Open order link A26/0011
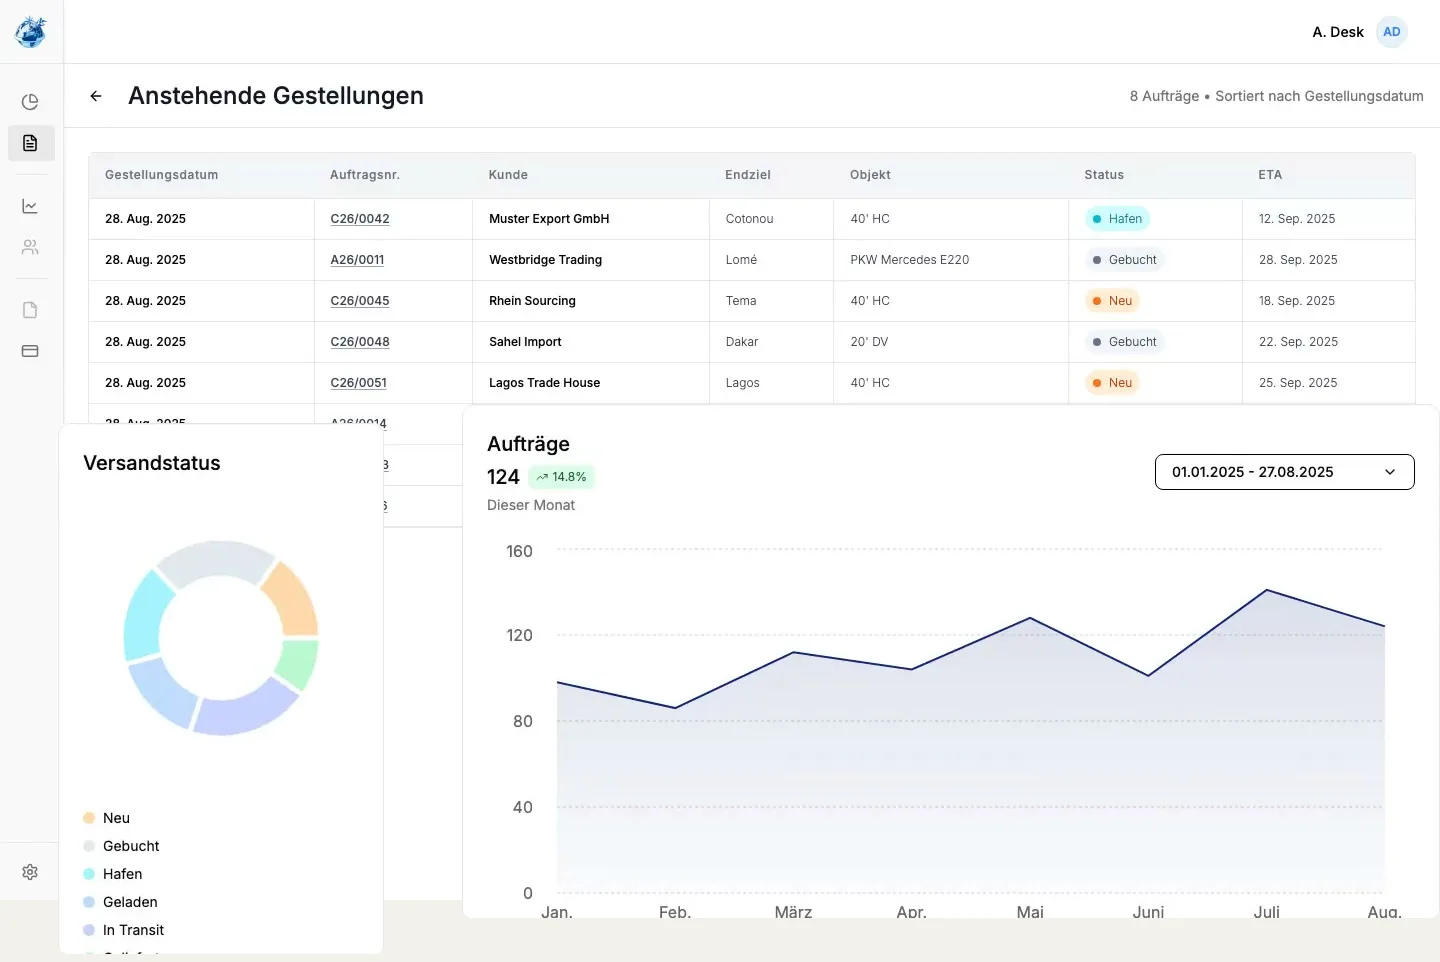This screenshot has width=1440, height=962. click(357, 260)
